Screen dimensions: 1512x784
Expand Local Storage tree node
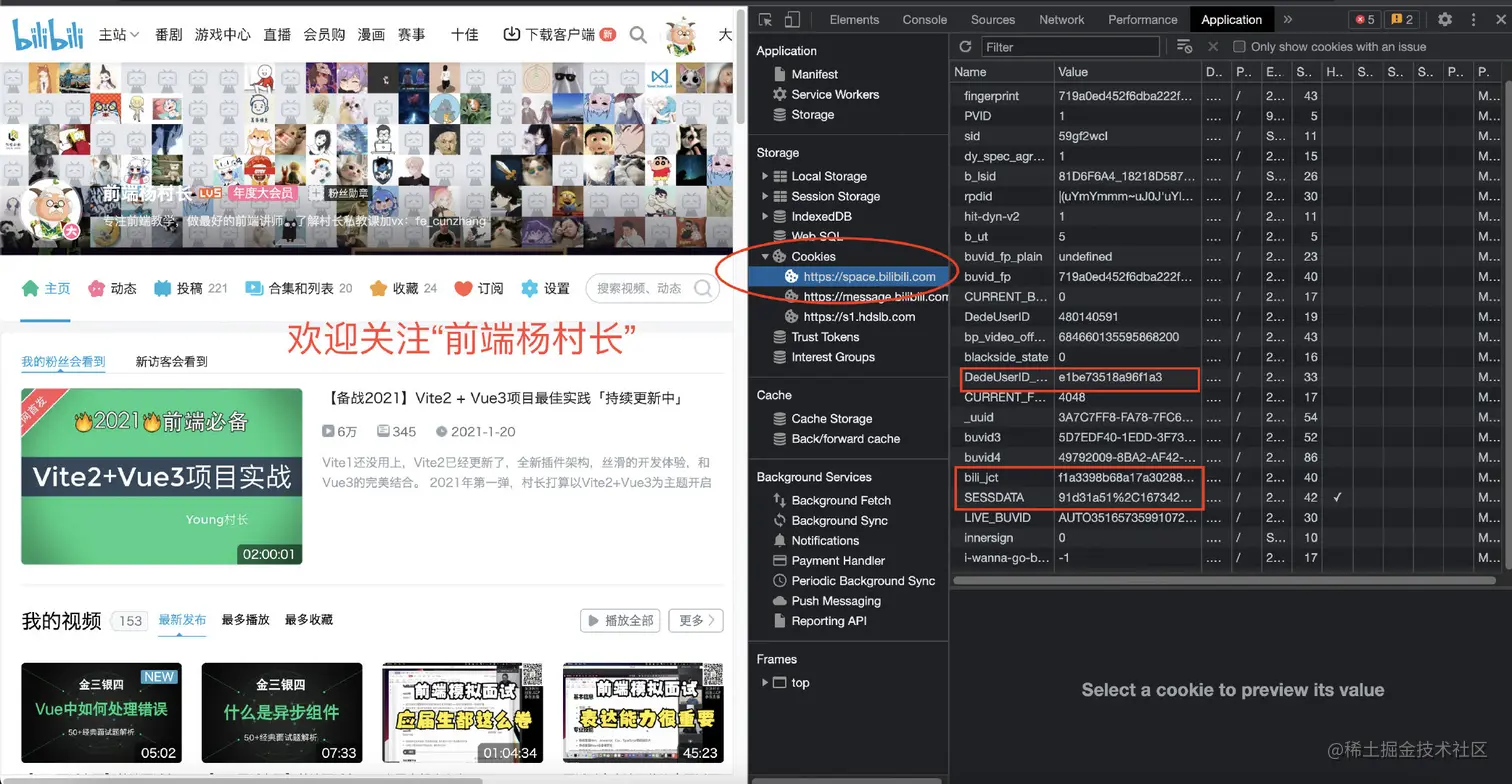coord(765,176)
